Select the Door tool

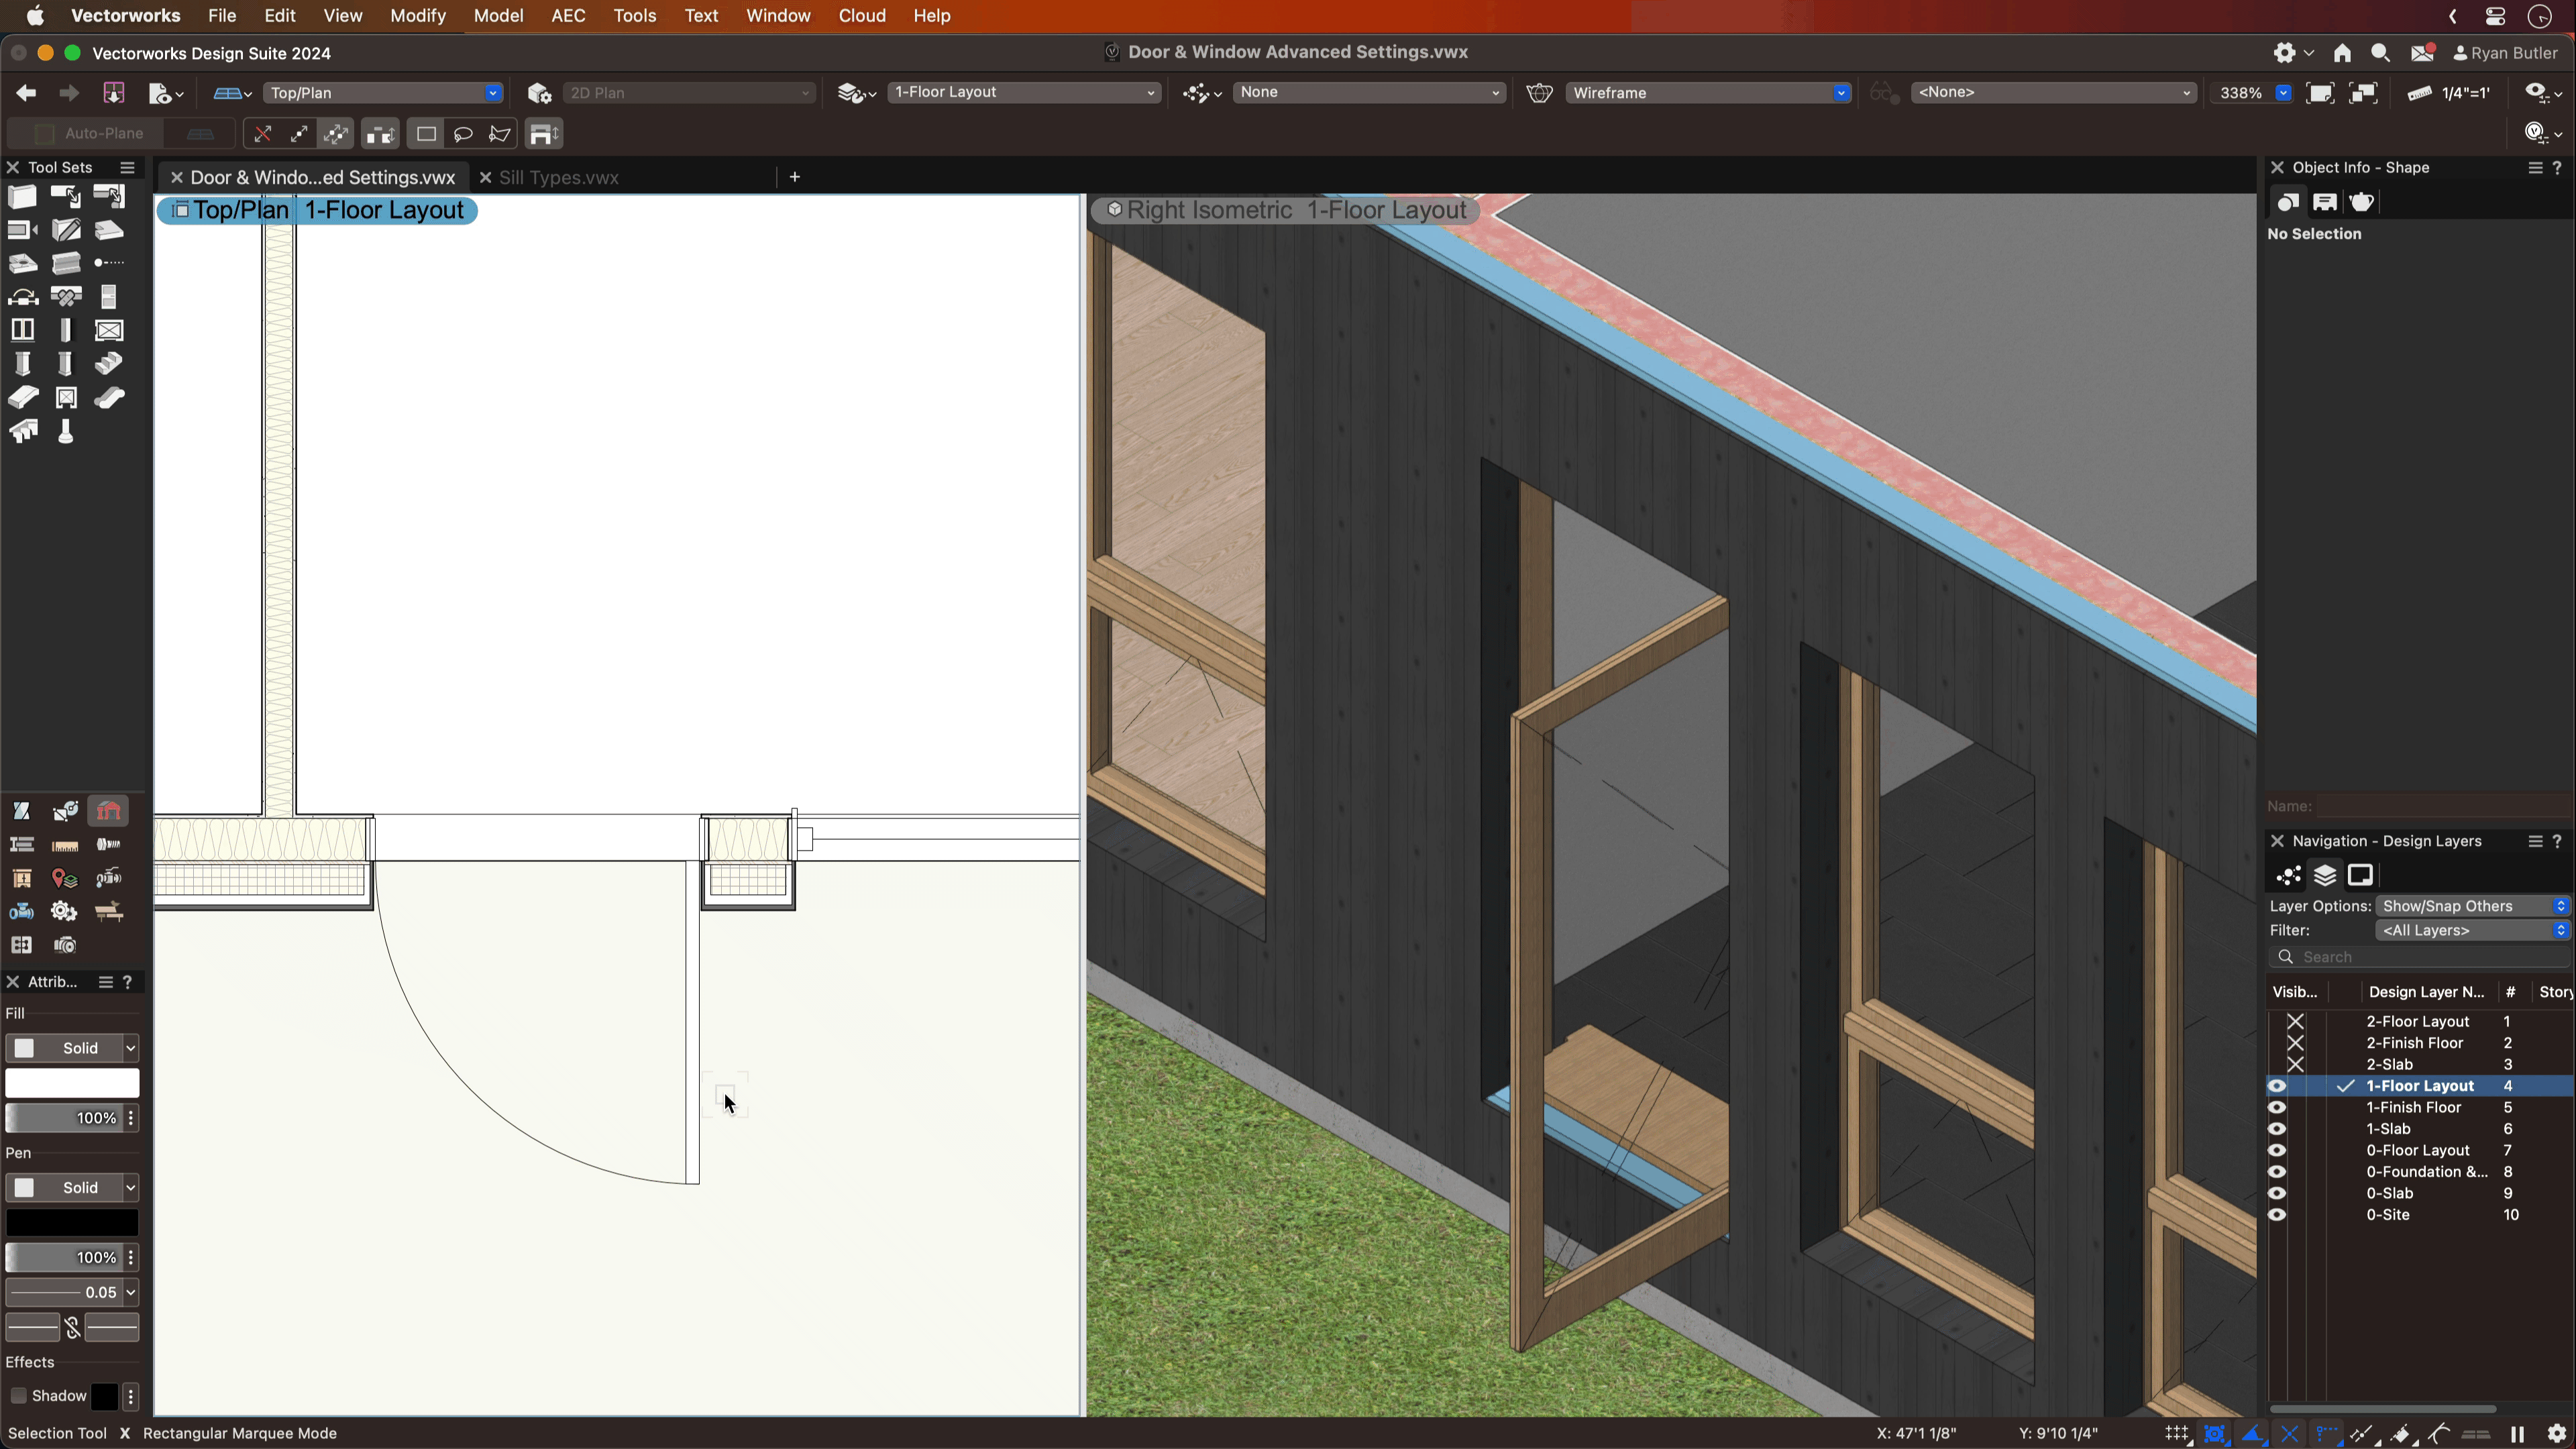(x=109, y=296)
